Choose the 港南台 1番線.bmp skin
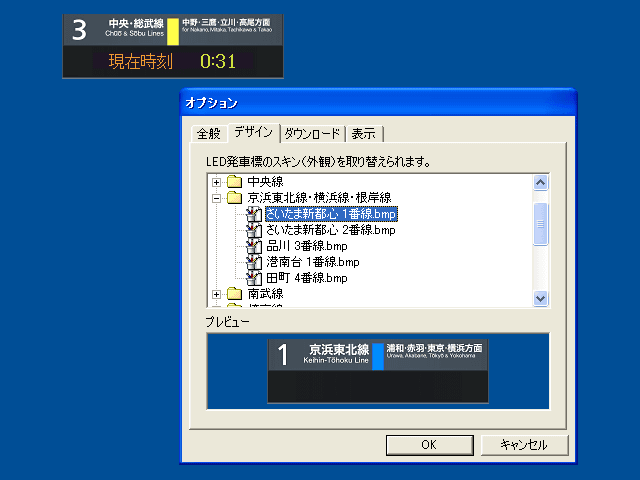Viewport: 640px width, 480px height. pyautogui.click(x=313, y=262)
